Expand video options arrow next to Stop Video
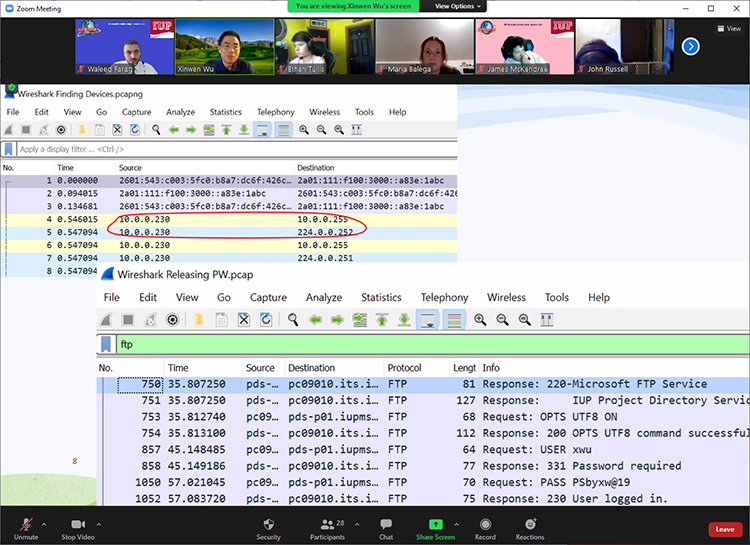Screen dimensions: 750x545 click(99, 524)
